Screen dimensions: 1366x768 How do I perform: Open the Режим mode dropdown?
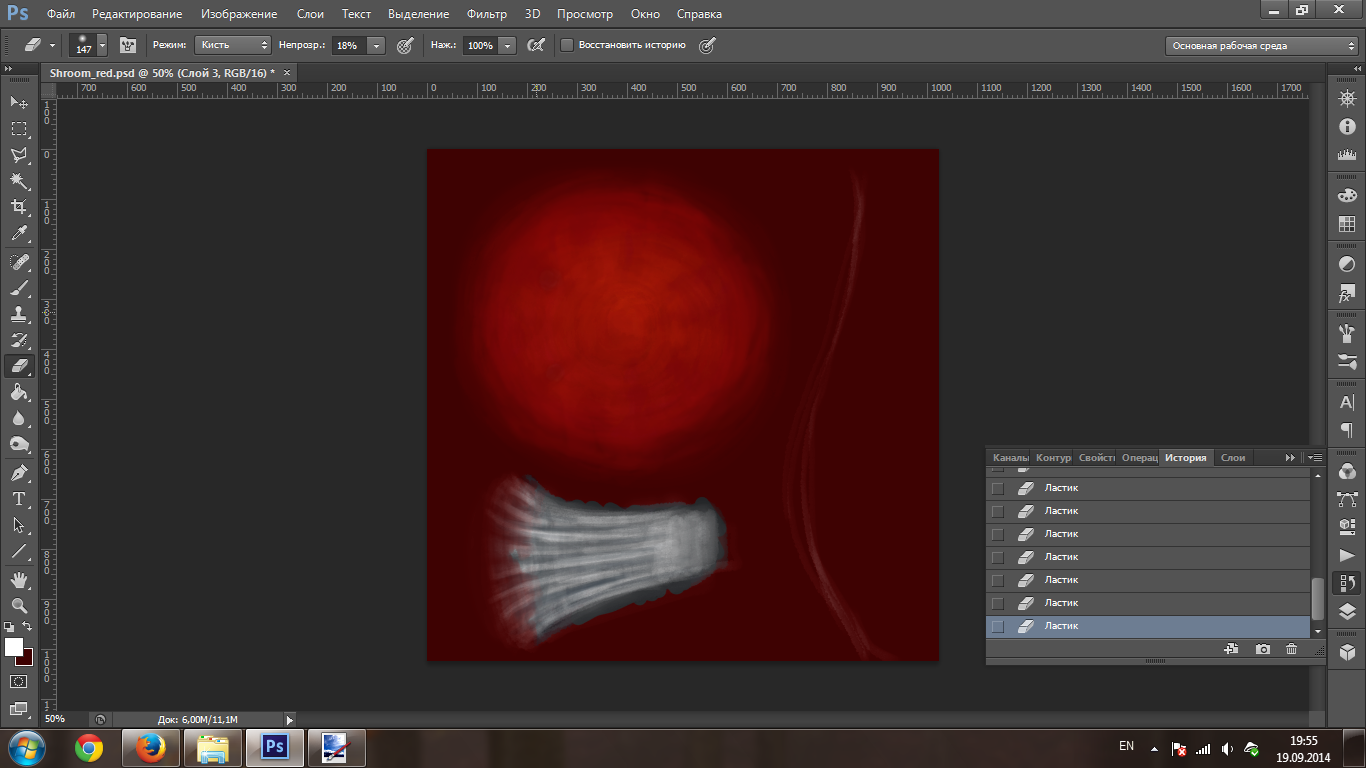[232, 45]
